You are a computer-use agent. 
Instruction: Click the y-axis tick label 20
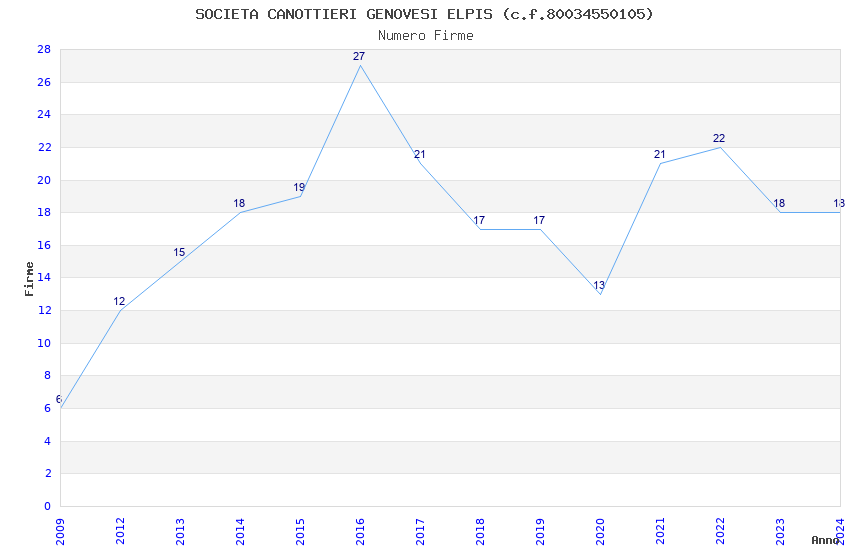click(x=44, y=180)
